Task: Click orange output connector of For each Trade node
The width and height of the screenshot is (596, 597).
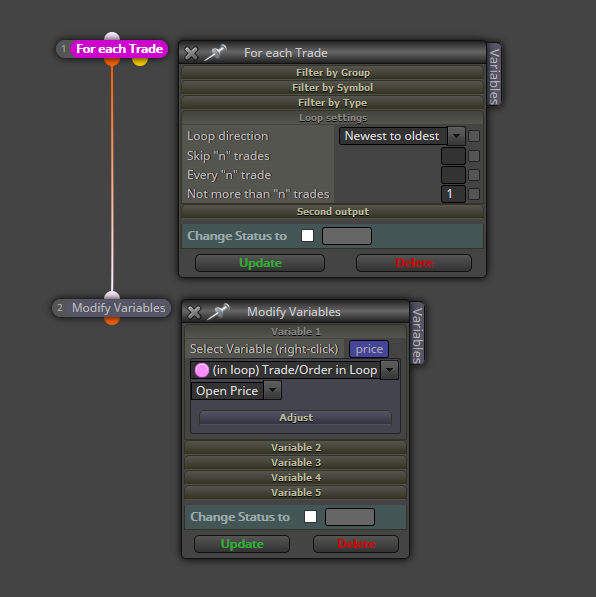Action: [x=112, y=61]
